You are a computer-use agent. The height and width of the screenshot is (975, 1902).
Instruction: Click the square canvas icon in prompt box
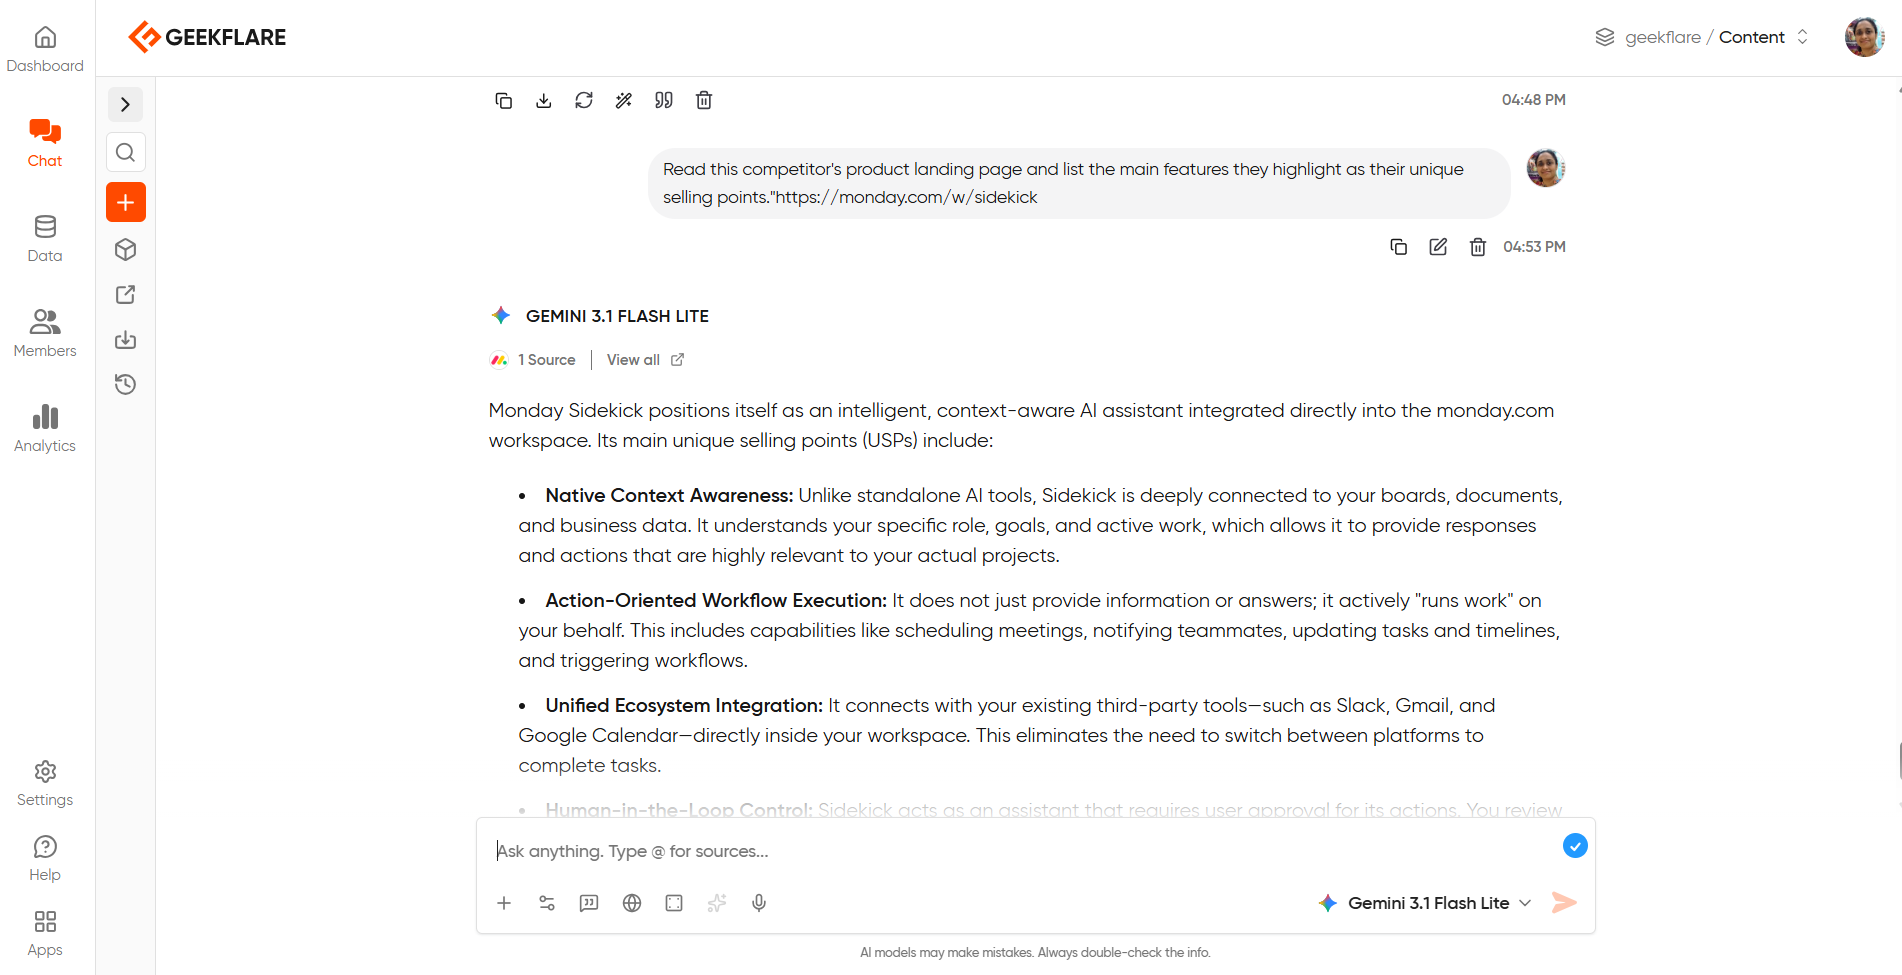pyautogui.click(x=674, y=903)
